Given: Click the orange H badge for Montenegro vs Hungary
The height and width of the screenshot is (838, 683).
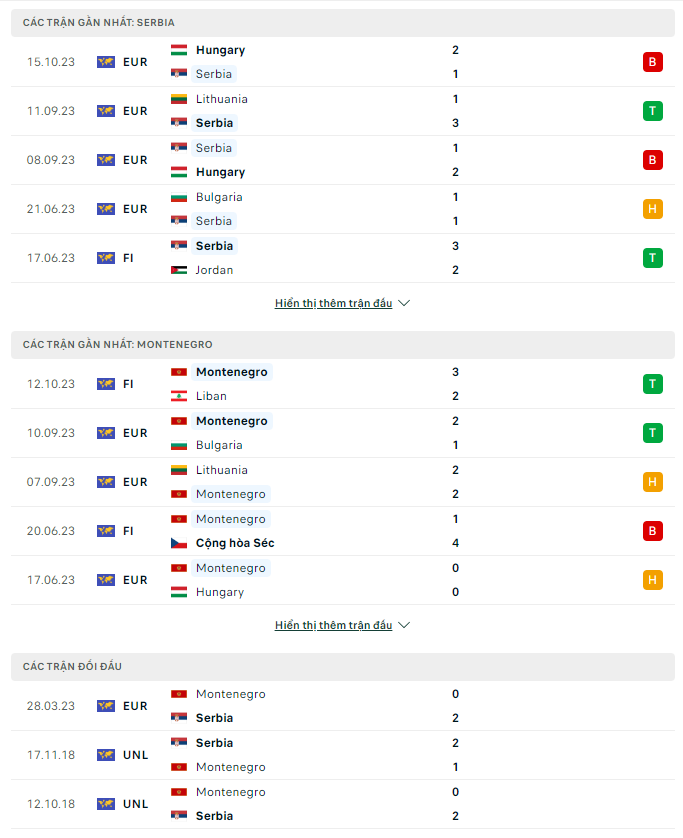Looking at the screenshot, I should click(653, 580).
